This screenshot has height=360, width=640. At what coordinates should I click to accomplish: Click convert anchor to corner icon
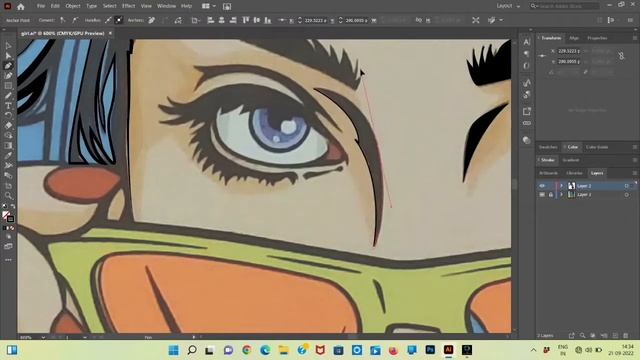coord(62,20)
